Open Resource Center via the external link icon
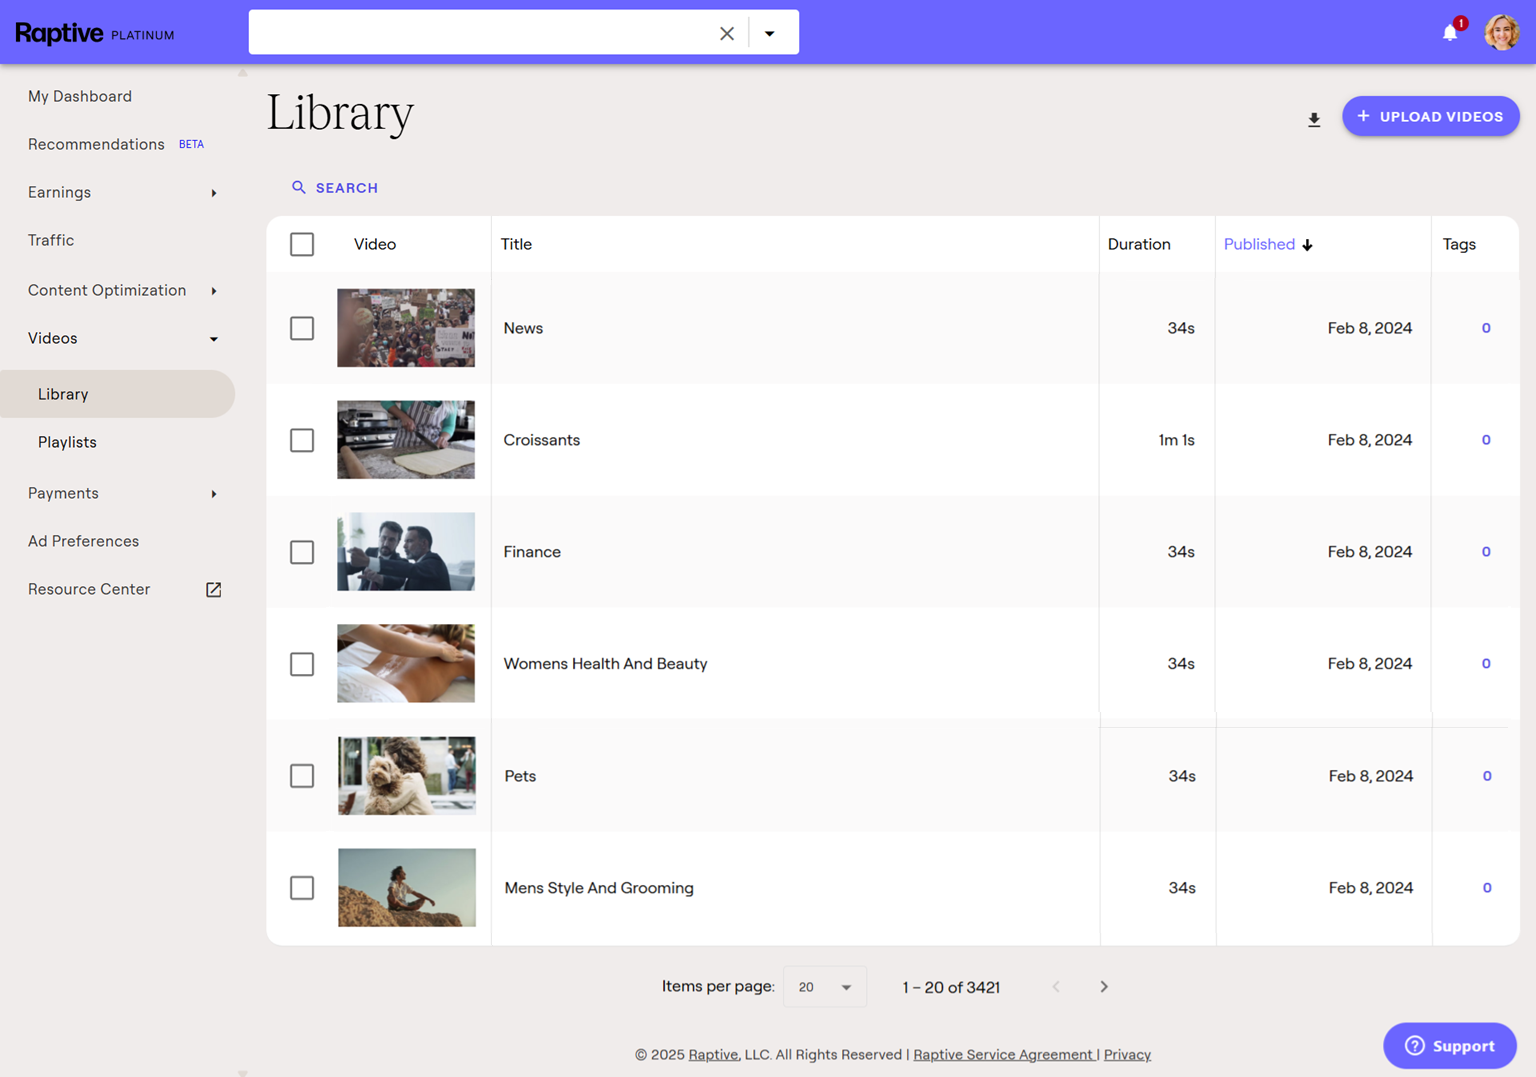Screen dimensions: 1536x1077 point(213,589)
